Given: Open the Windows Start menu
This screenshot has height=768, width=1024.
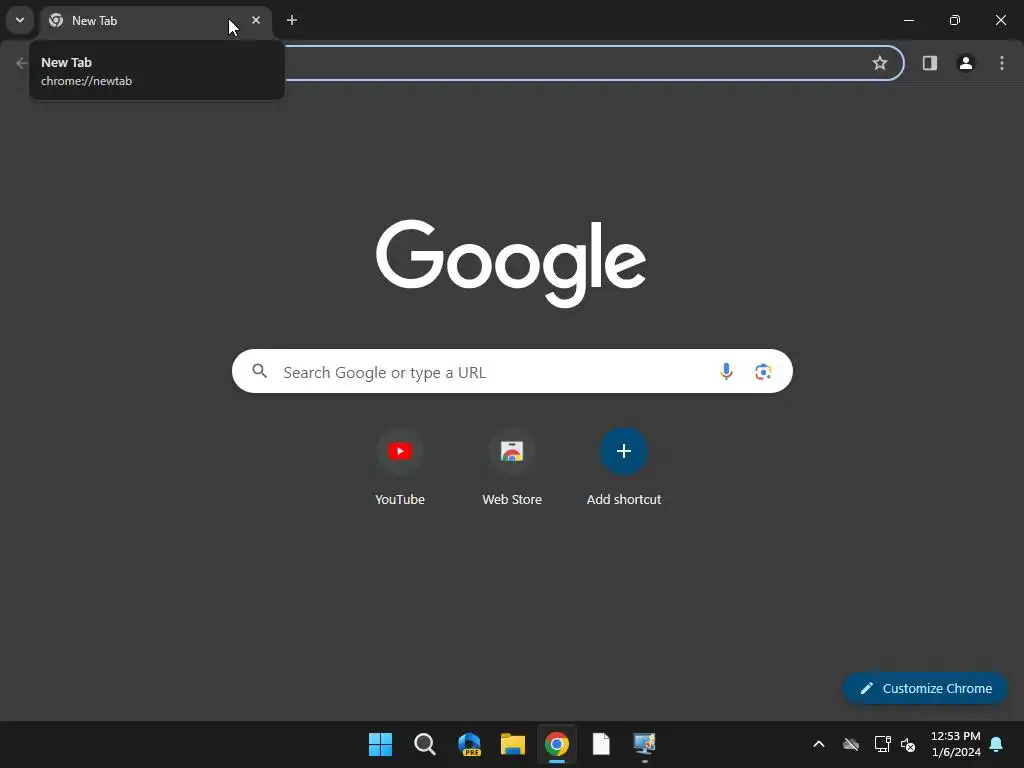Looking at the screenshot, I should [380, 744].
